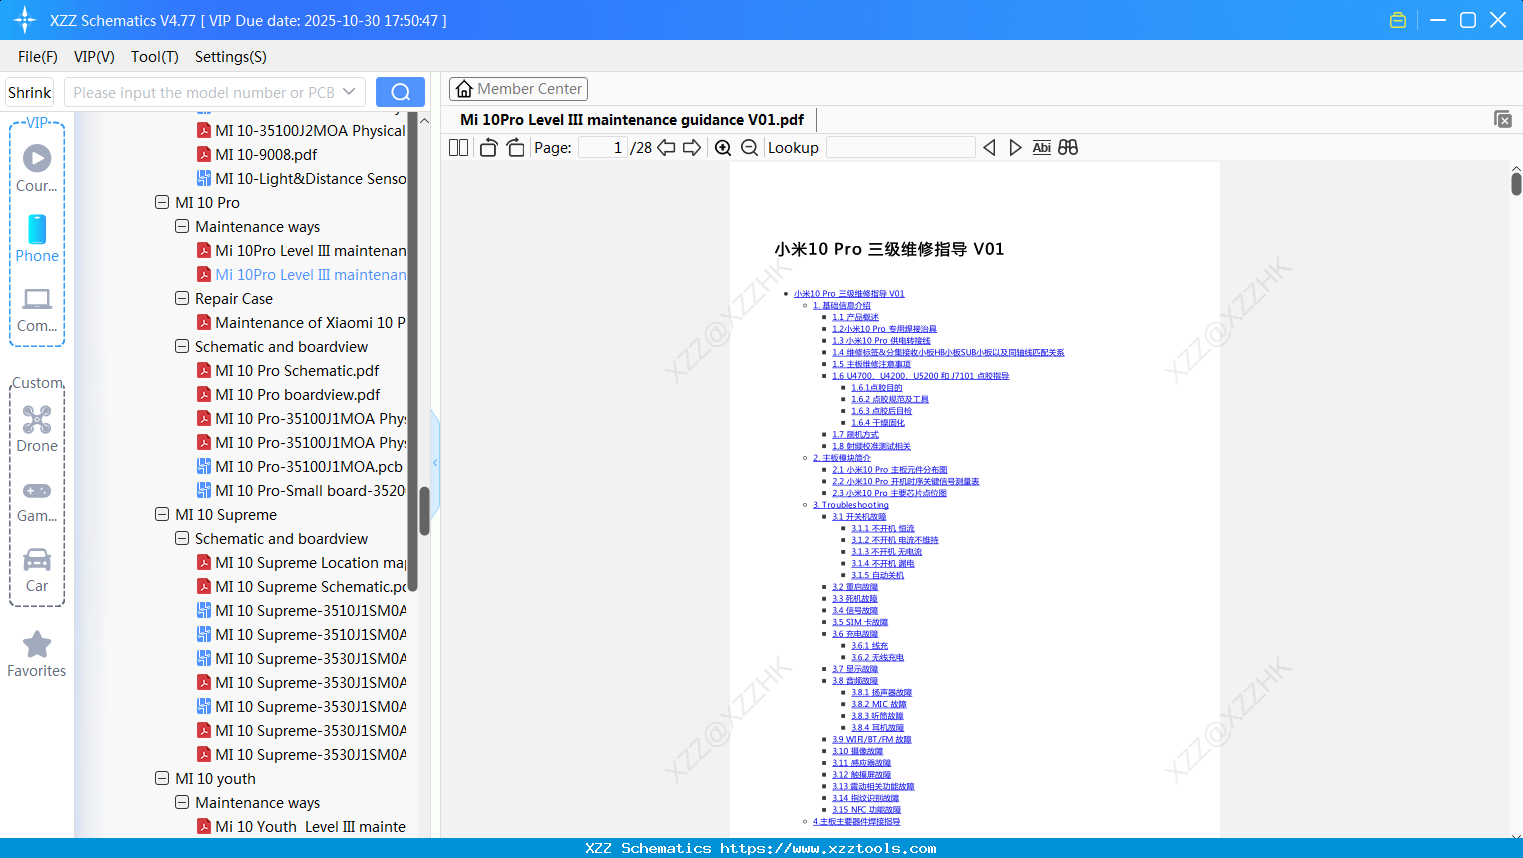
Task: Open the Tool(T) menu
Action: (154, 57)
